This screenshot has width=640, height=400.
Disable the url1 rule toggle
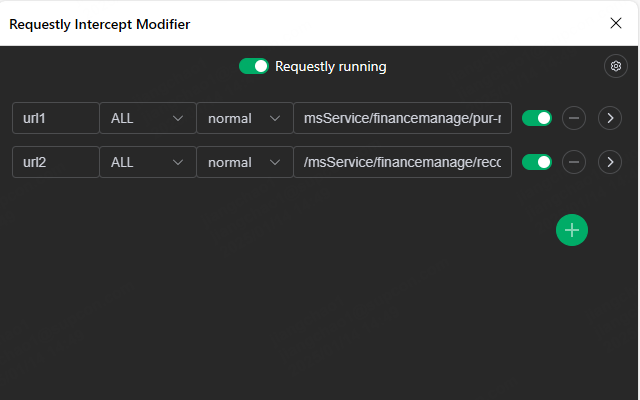[537, 118]
